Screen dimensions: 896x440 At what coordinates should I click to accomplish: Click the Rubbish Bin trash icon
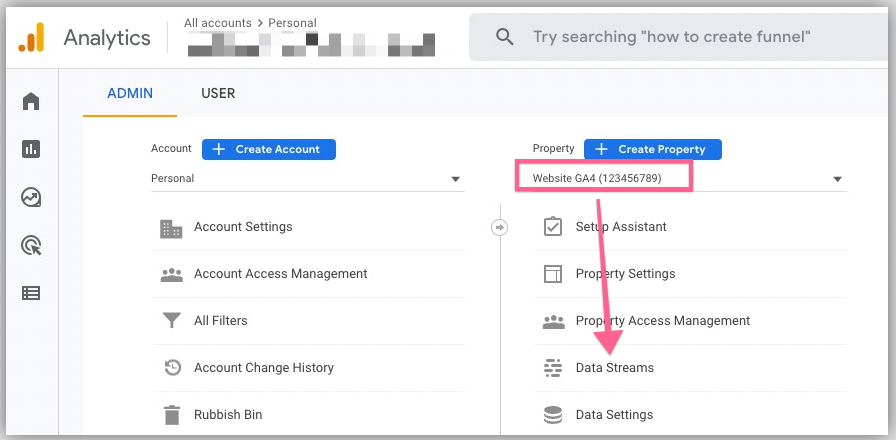pos(171,414)
